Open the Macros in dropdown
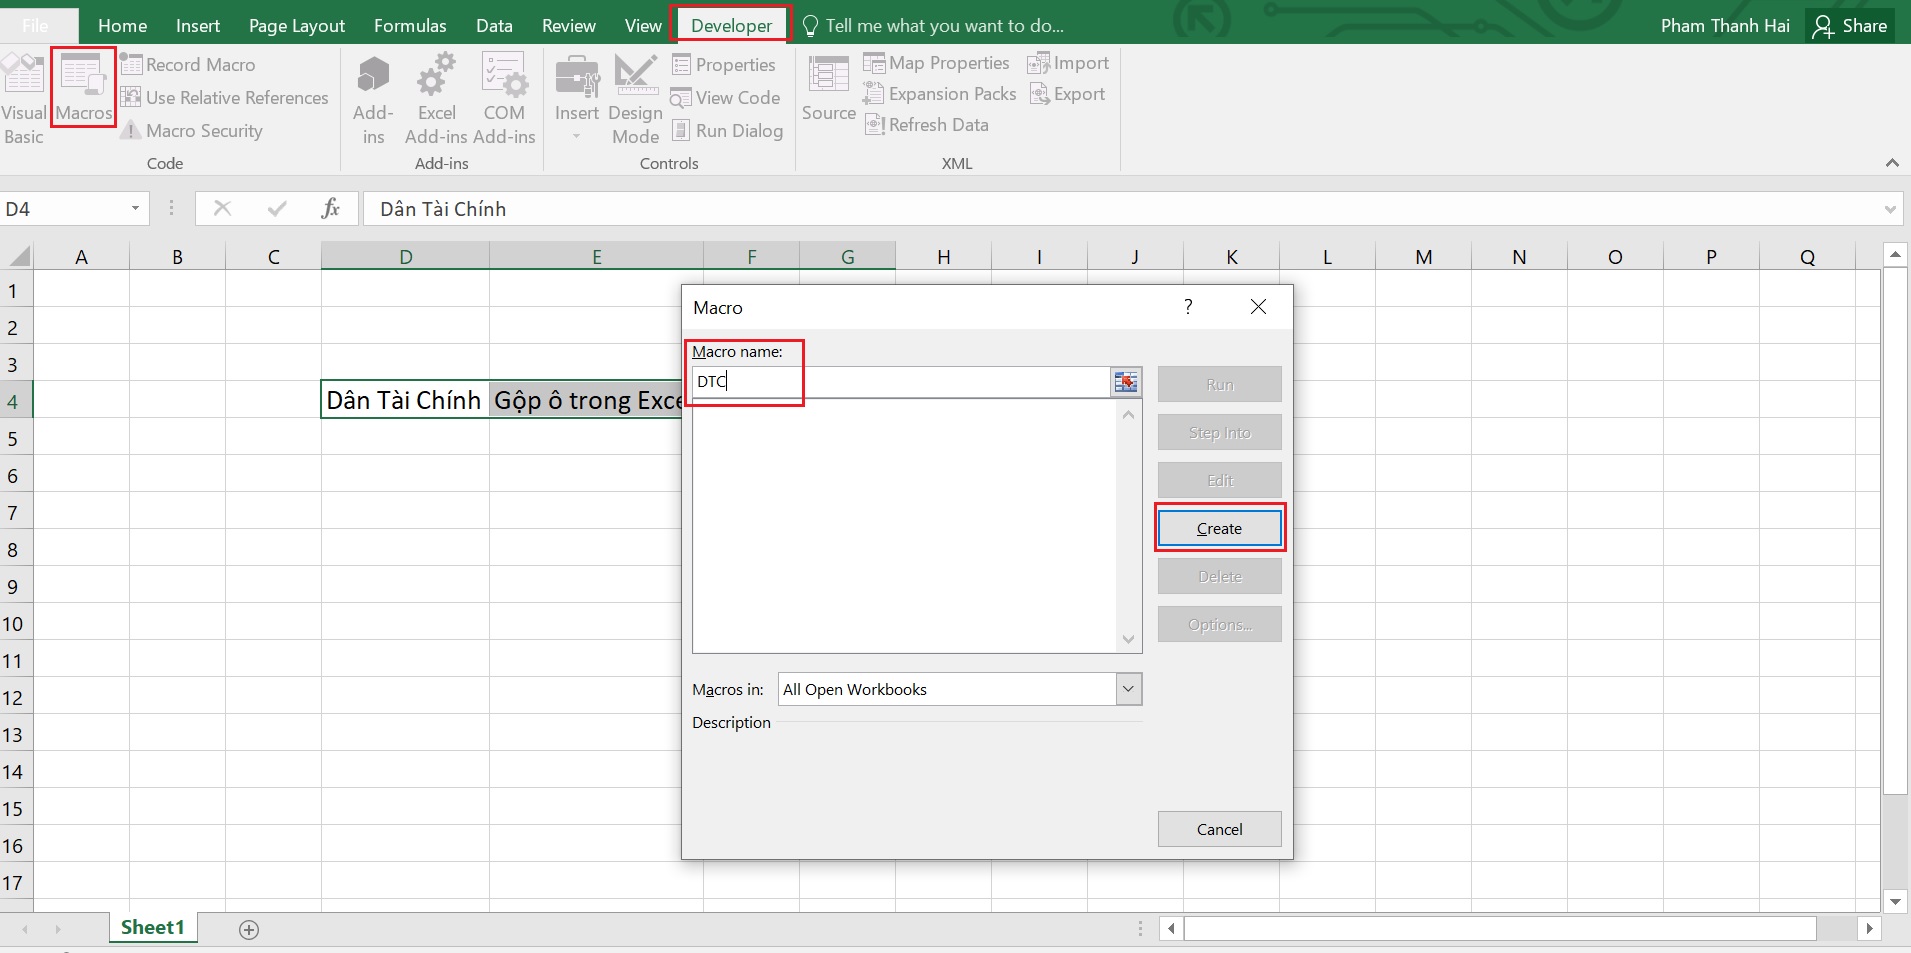Viewport: 1911px width, 953px height. pos(1129,689)
